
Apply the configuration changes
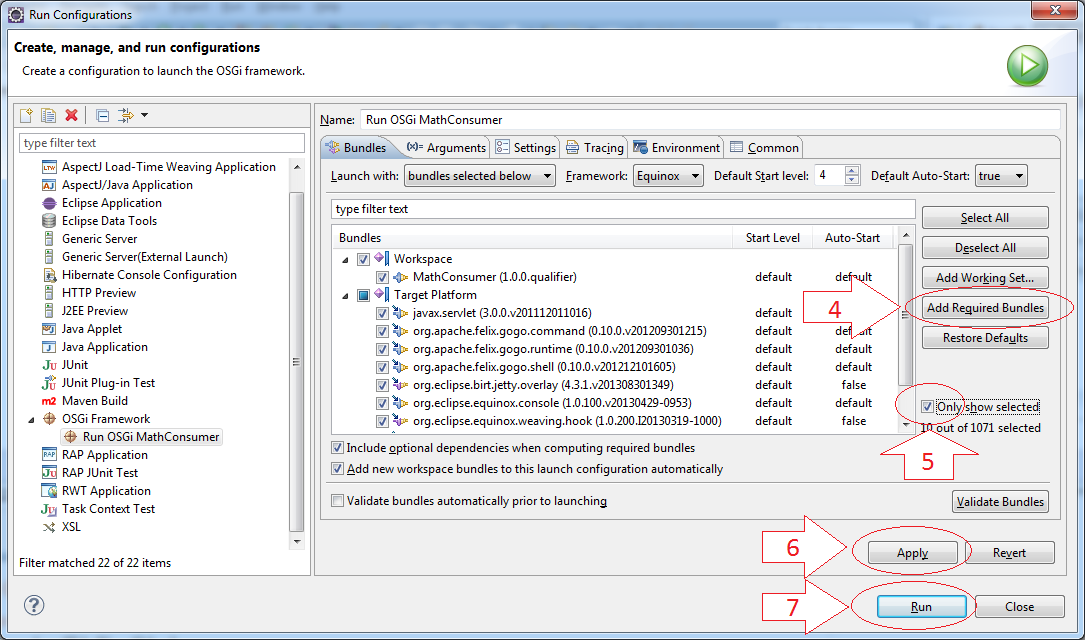pos(912,553)
